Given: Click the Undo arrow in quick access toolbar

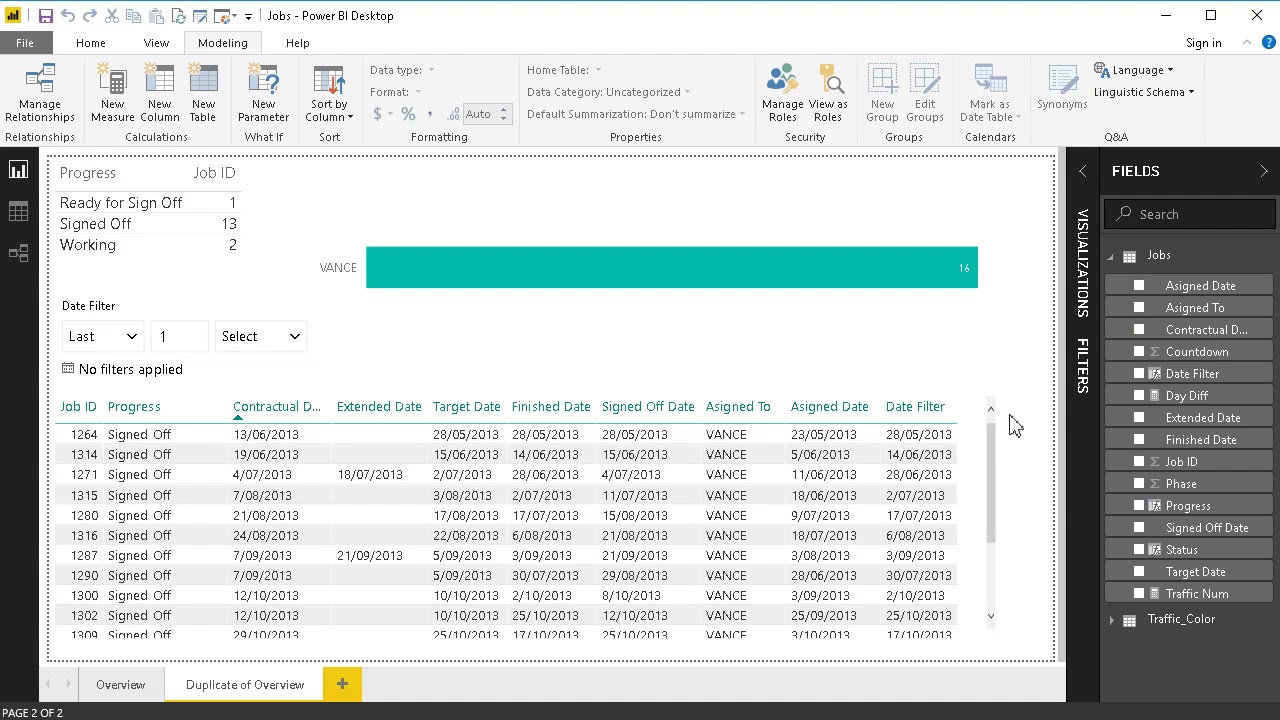Looking at the screenshot, I should pos(68,16).
